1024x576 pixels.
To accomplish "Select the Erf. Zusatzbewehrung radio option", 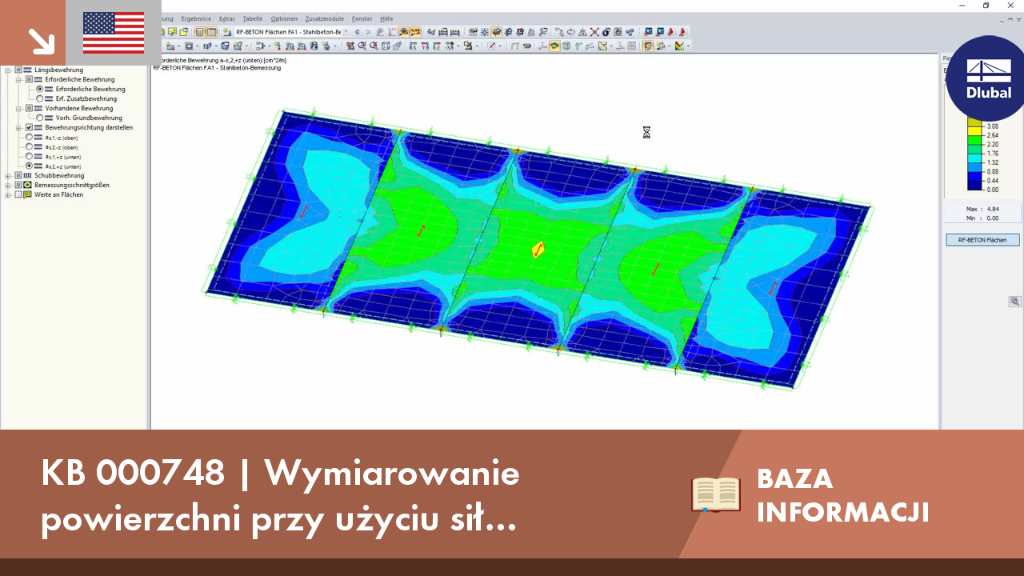I will (40, 99).
